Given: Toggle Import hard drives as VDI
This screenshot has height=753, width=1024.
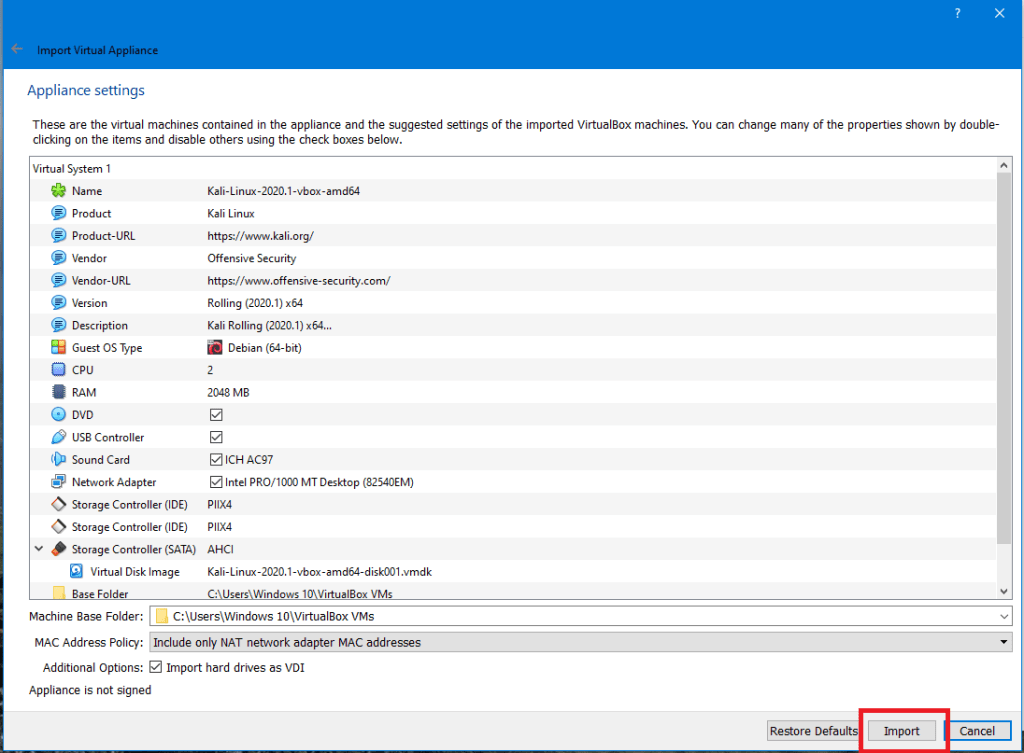Looking at the screenshot, I should point(155,667).
